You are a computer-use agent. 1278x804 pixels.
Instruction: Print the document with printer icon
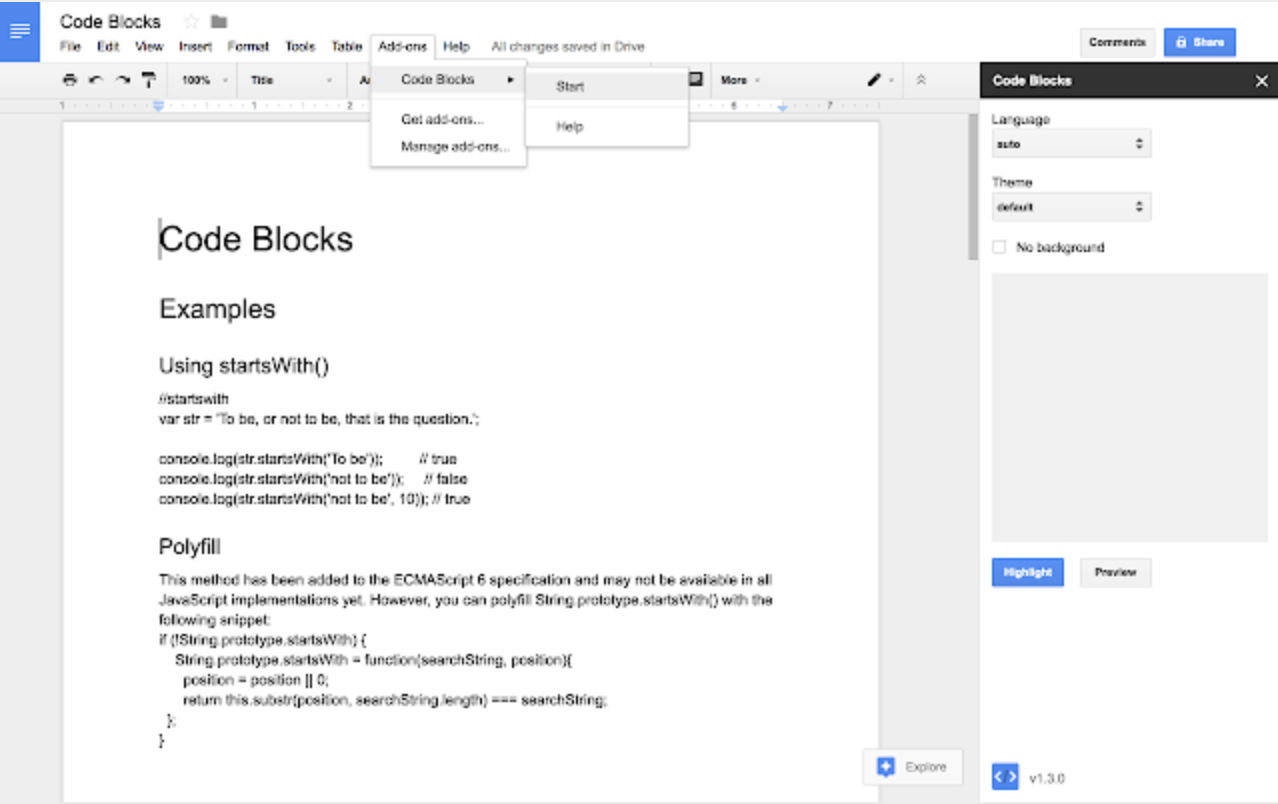(69, 80)
